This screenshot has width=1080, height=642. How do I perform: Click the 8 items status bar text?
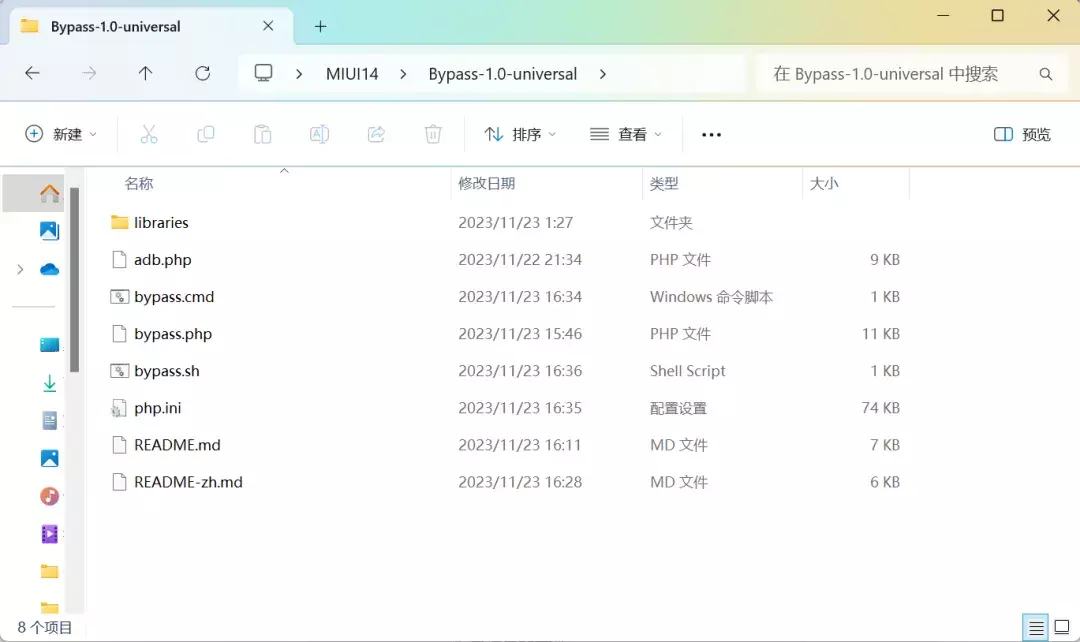45,628
